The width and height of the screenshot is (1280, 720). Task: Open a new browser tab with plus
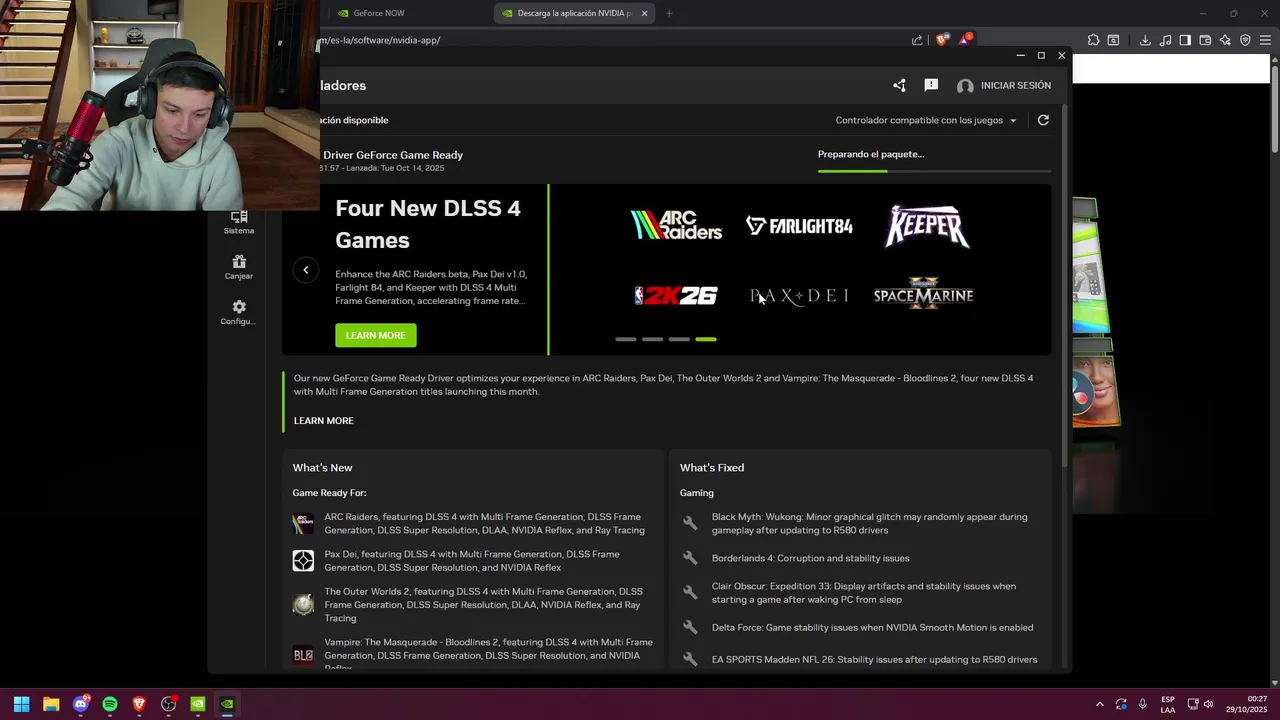click(669, 13)
